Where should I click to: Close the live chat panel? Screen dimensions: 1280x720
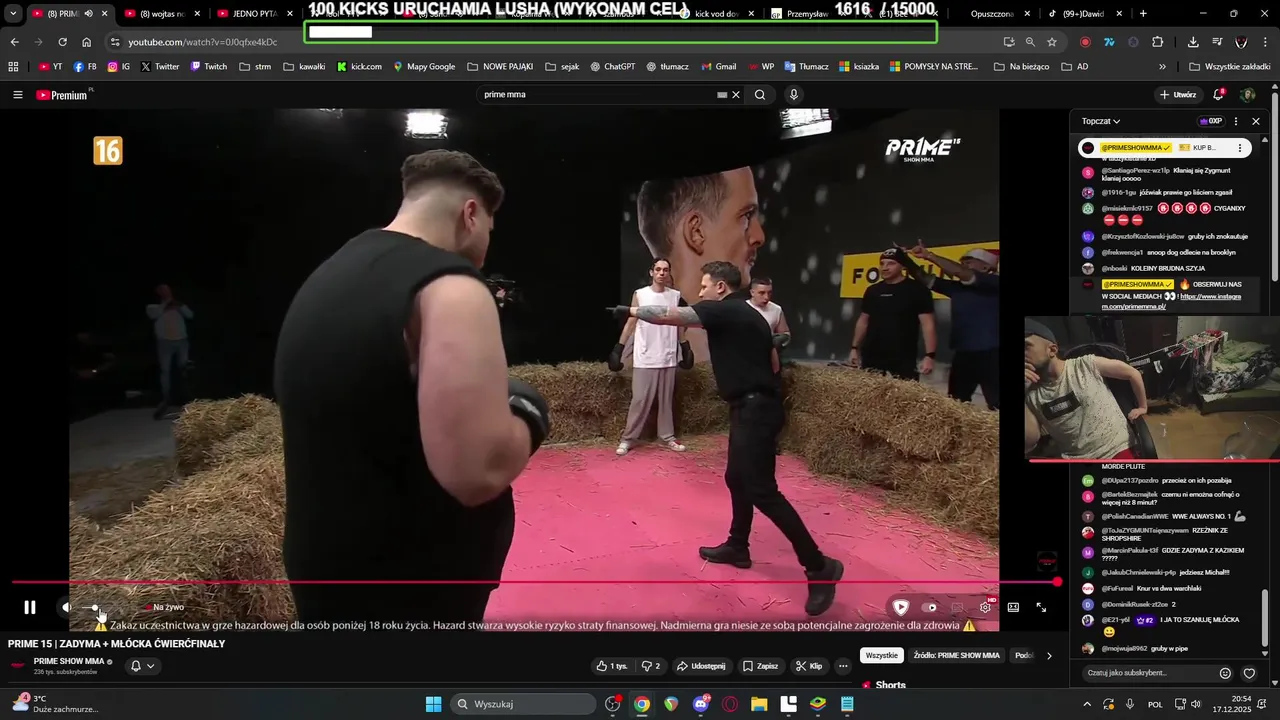pos(1256,121)
